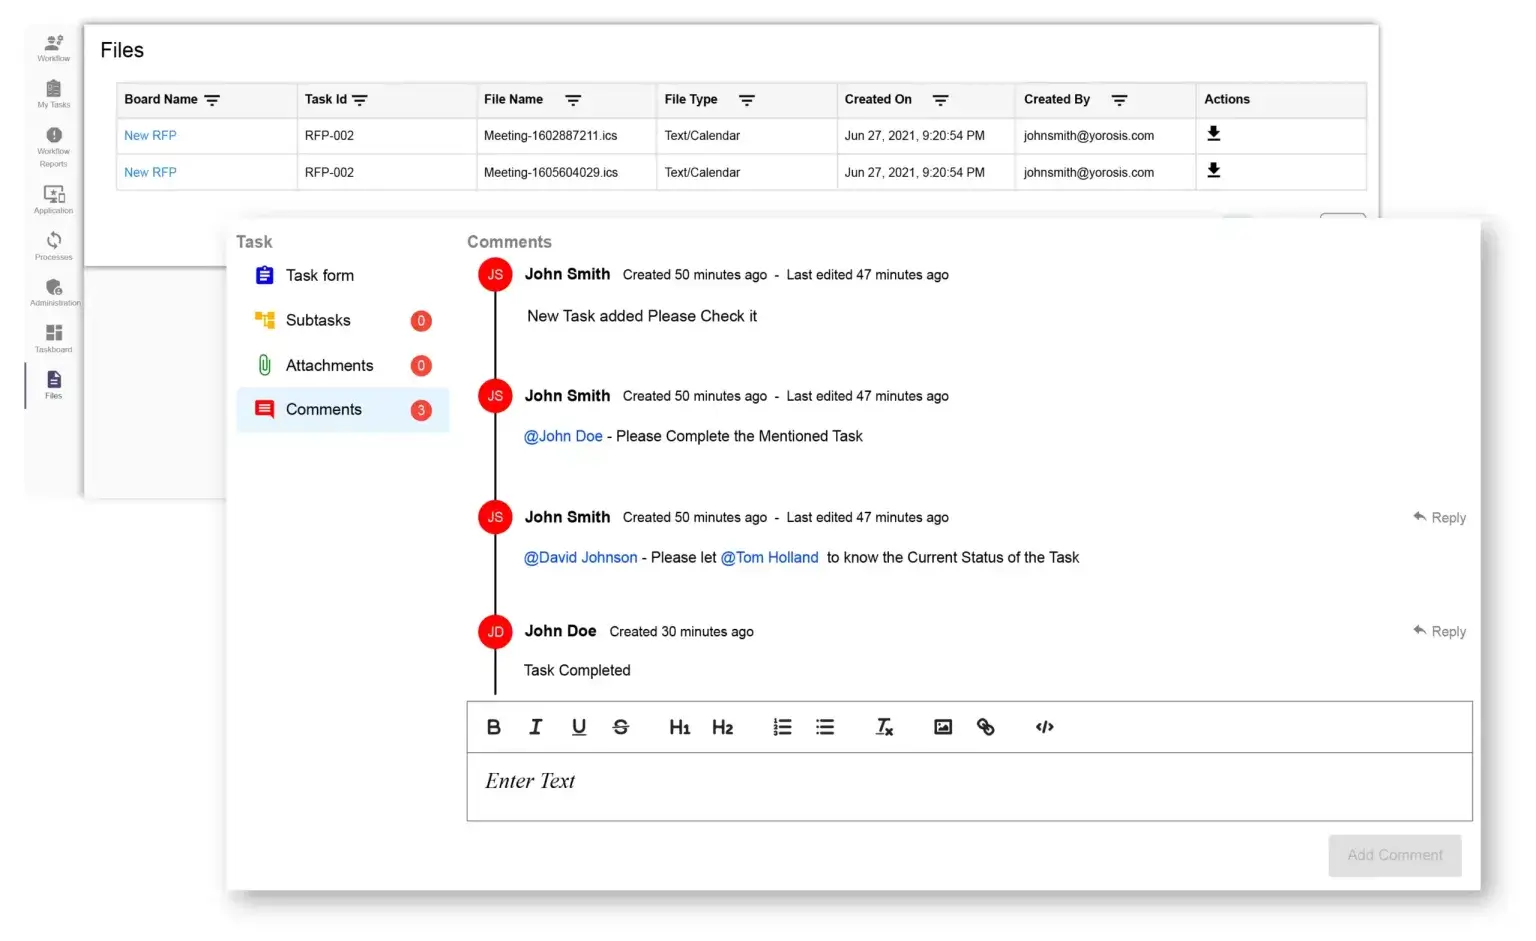Switch to the Taskboard view
The image size is (1536, 941).
pos(53,337)
